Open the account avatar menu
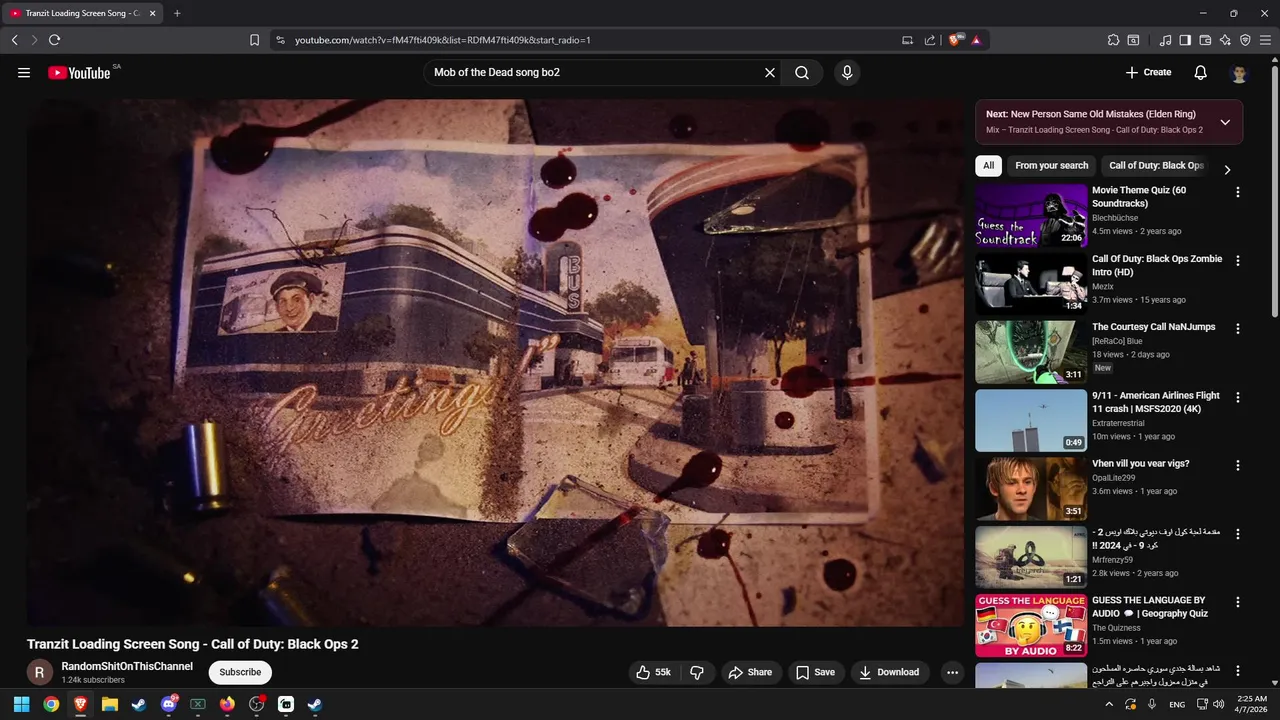1280x720 pixels. point(1239,73)
